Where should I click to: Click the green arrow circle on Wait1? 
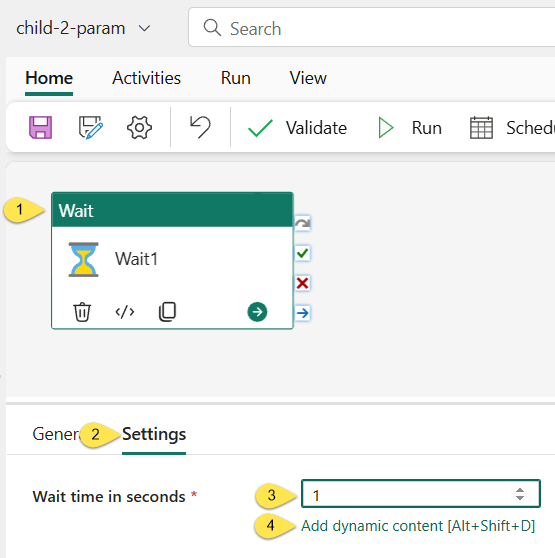tap(257, 312)
